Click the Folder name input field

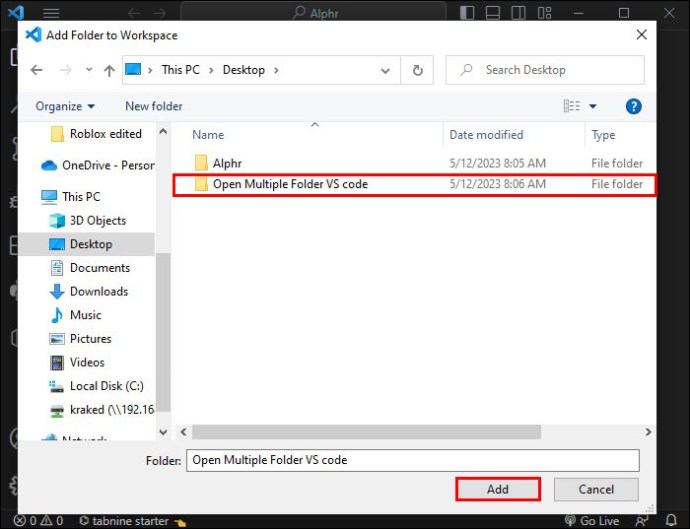click(x=413, y=460)
